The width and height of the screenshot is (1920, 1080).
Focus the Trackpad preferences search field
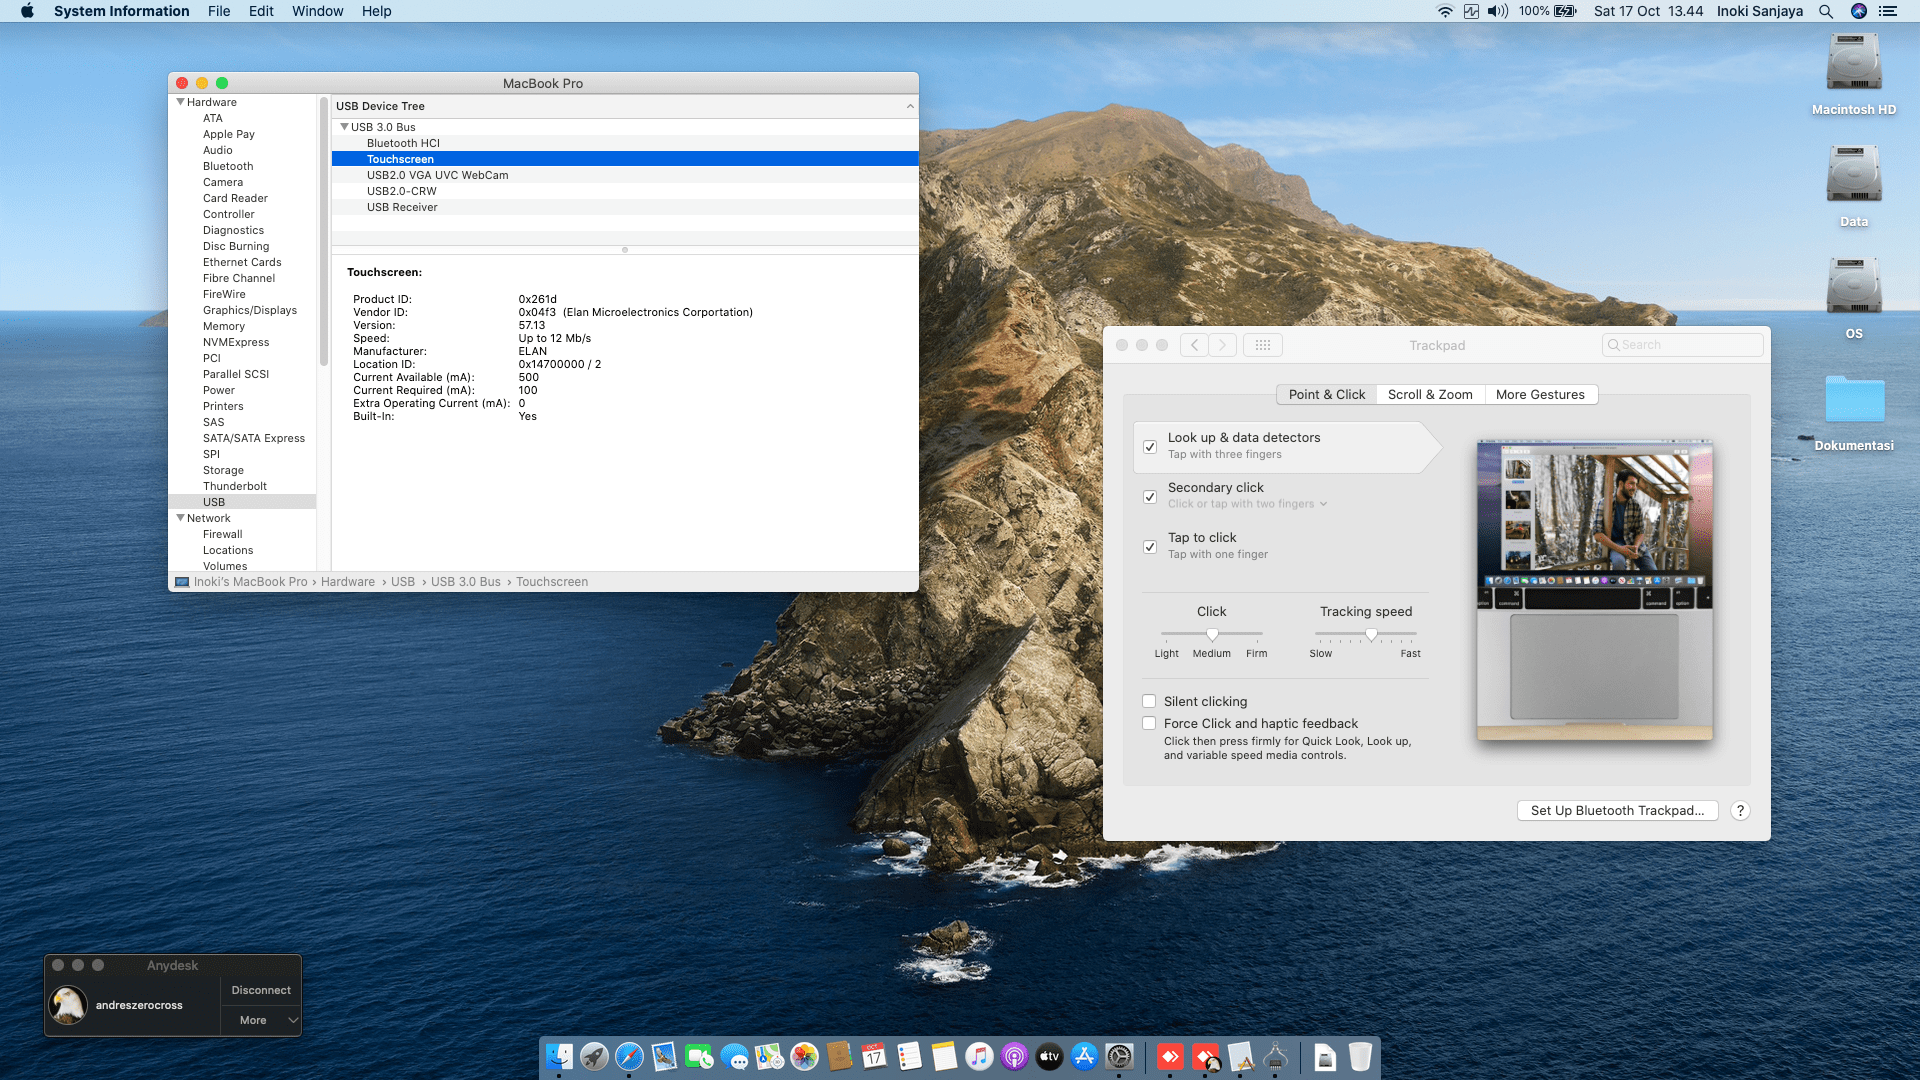pos(1682,345)
